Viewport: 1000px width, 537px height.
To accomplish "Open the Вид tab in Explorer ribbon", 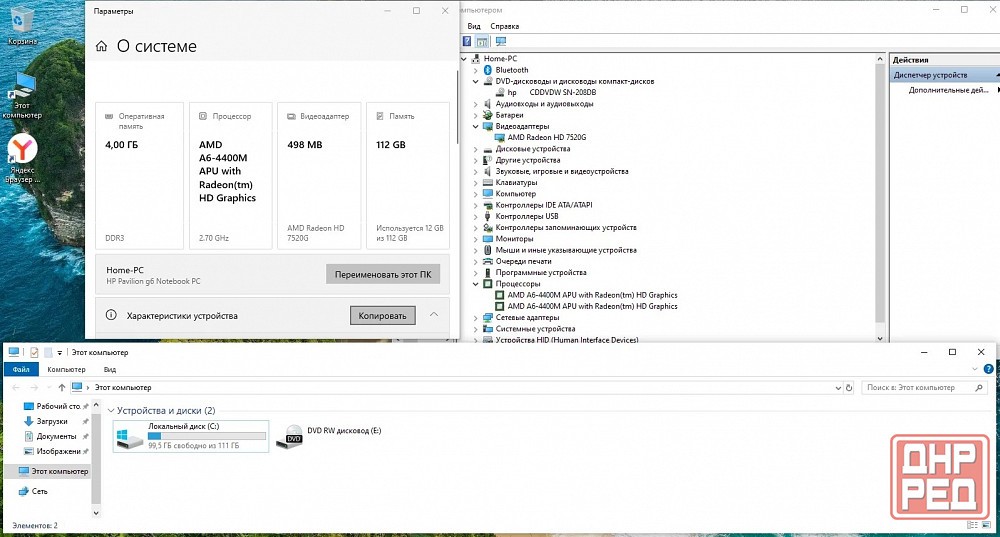I will tap(110, 369).
